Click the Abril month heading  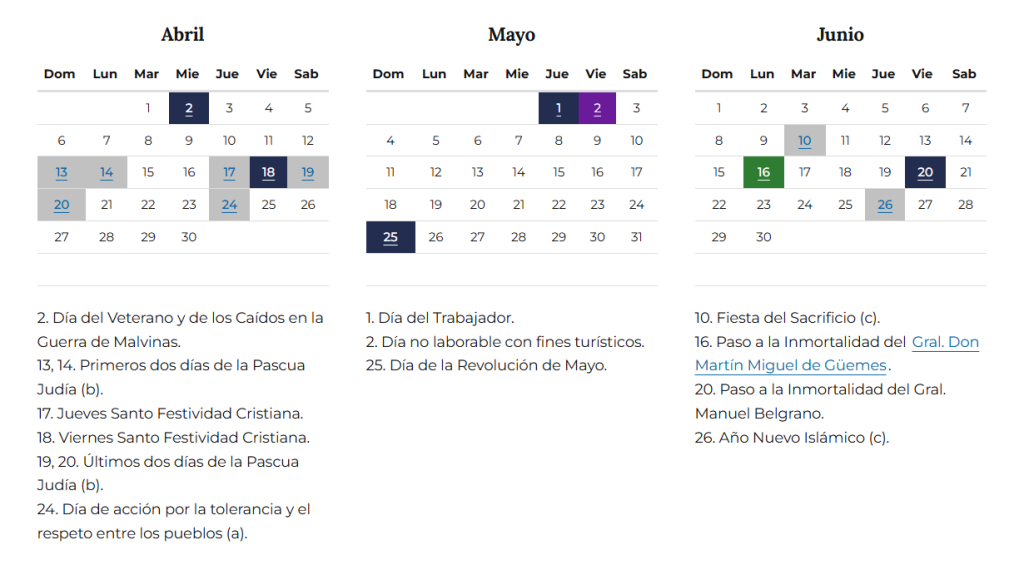point(182,35)
